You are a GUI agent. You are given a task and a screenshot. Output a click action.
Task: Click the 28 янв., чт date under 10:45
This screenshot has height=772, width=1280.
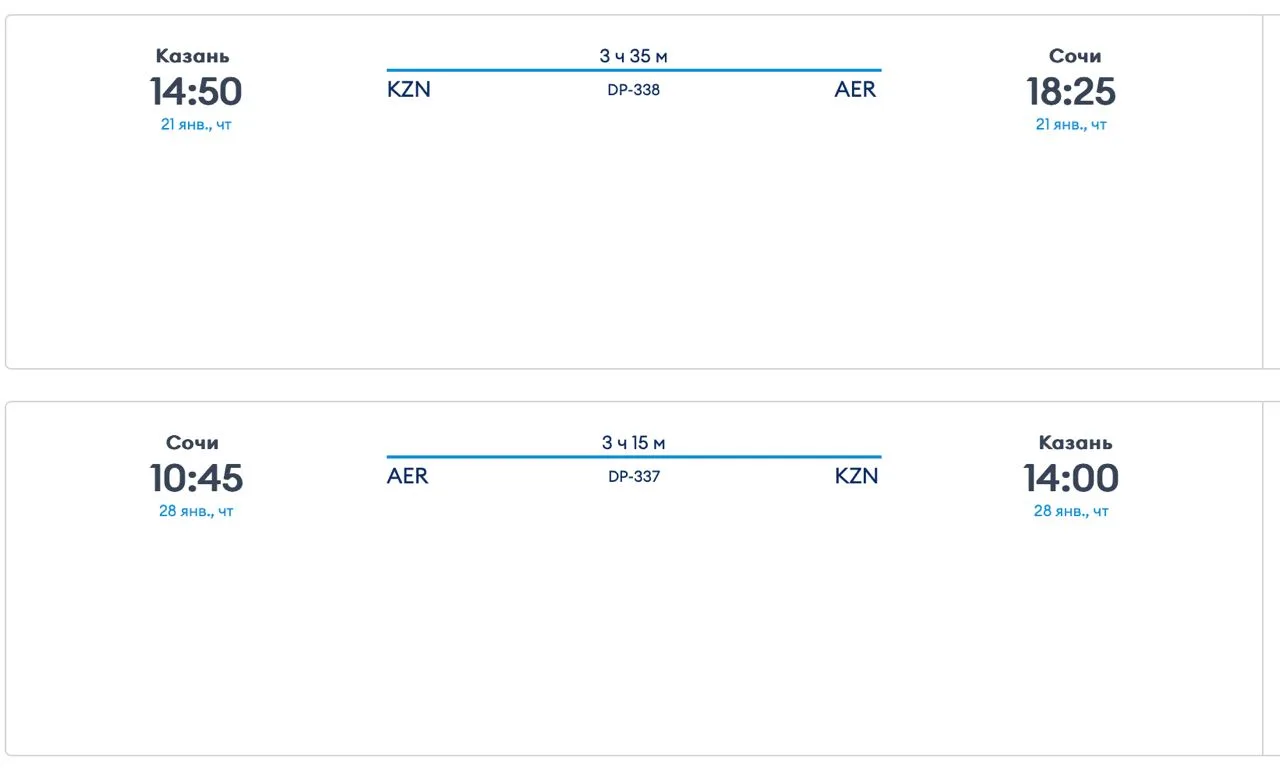196,511
